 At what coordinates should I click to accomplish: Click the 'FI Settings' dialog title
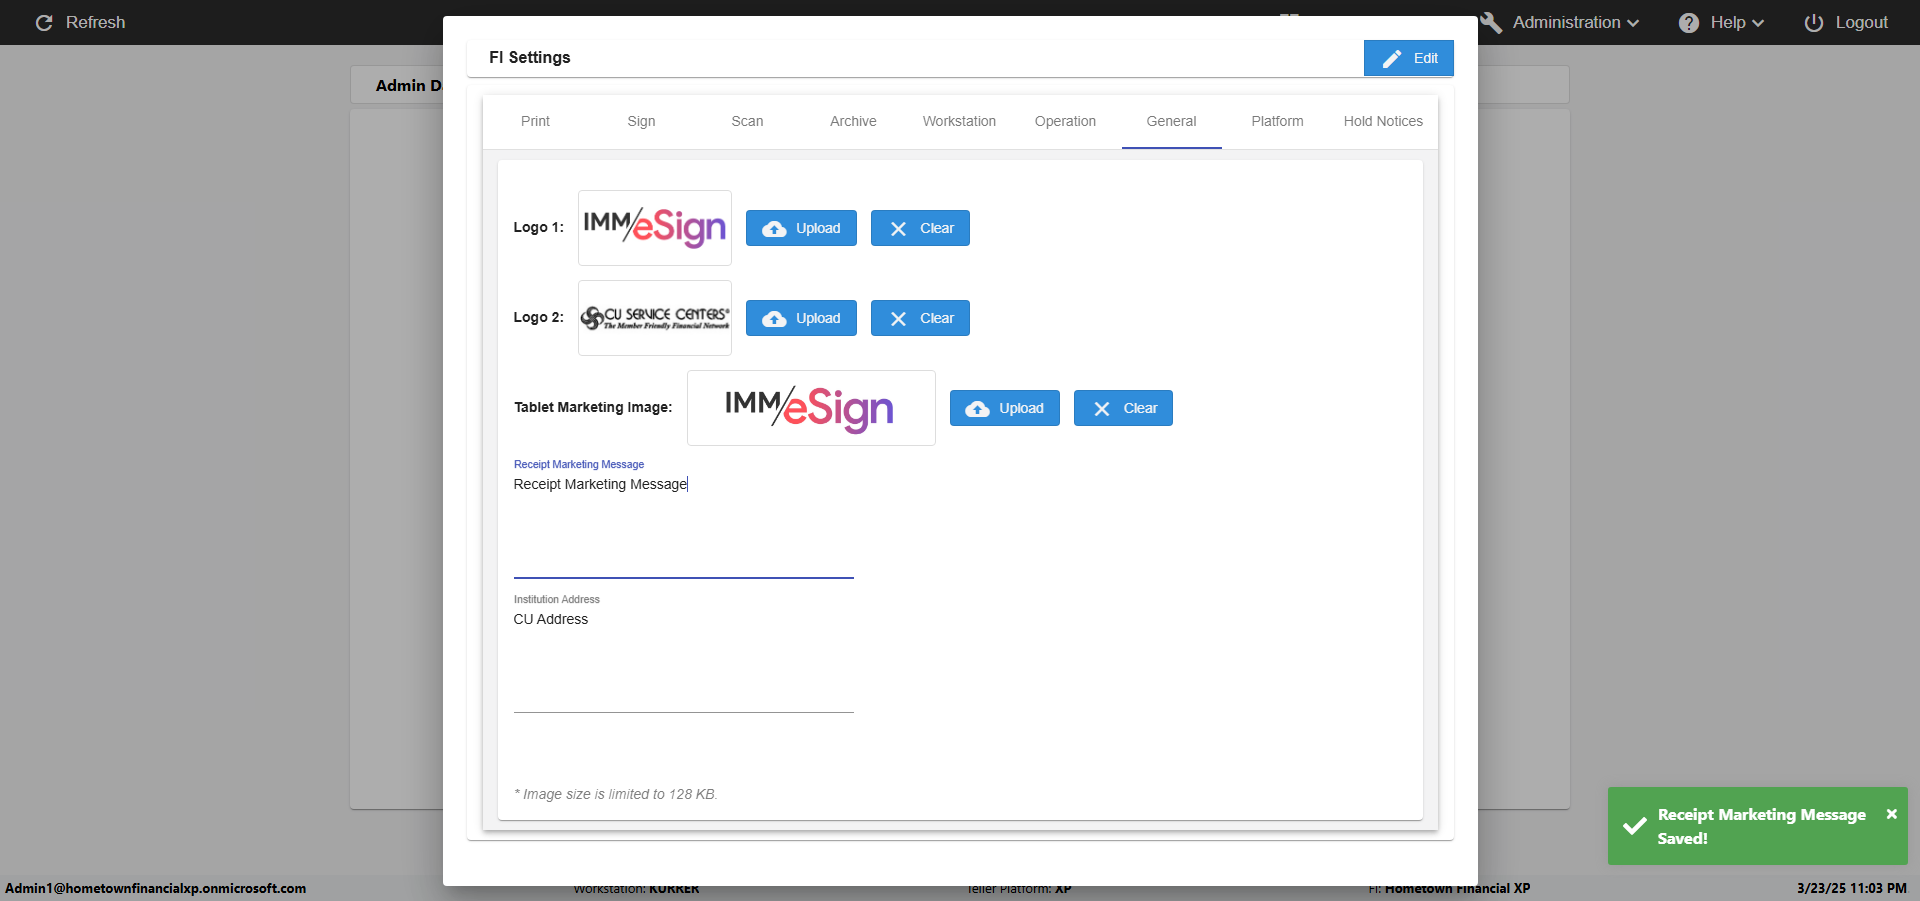click(x=530, y=57)
